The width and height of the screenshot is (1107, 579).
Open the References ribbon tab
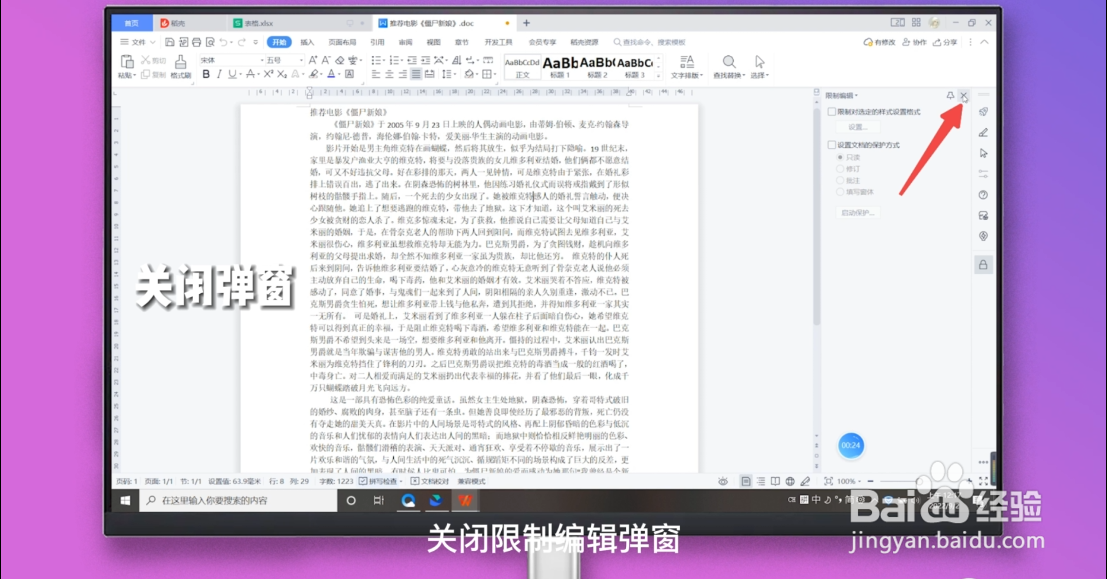378,42
